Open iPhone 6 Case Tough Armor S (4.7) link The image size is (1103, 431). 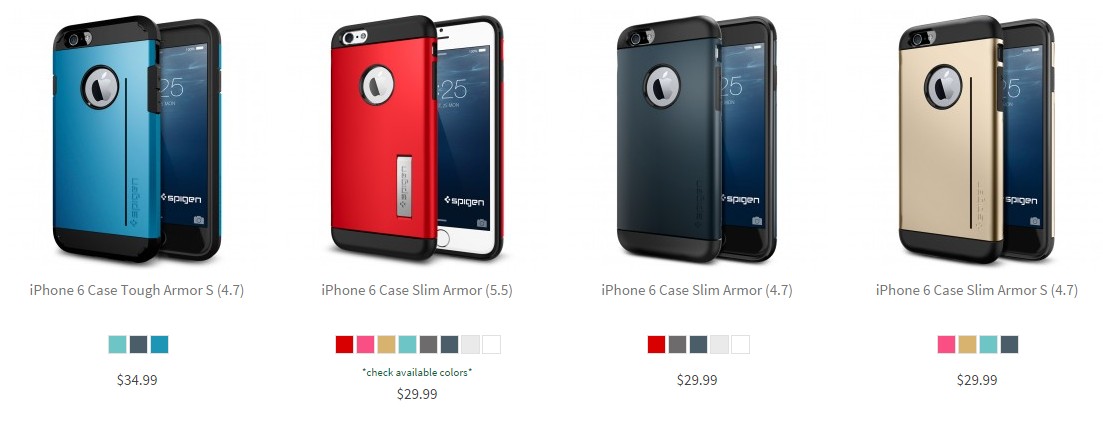click(x=137, y=290)
